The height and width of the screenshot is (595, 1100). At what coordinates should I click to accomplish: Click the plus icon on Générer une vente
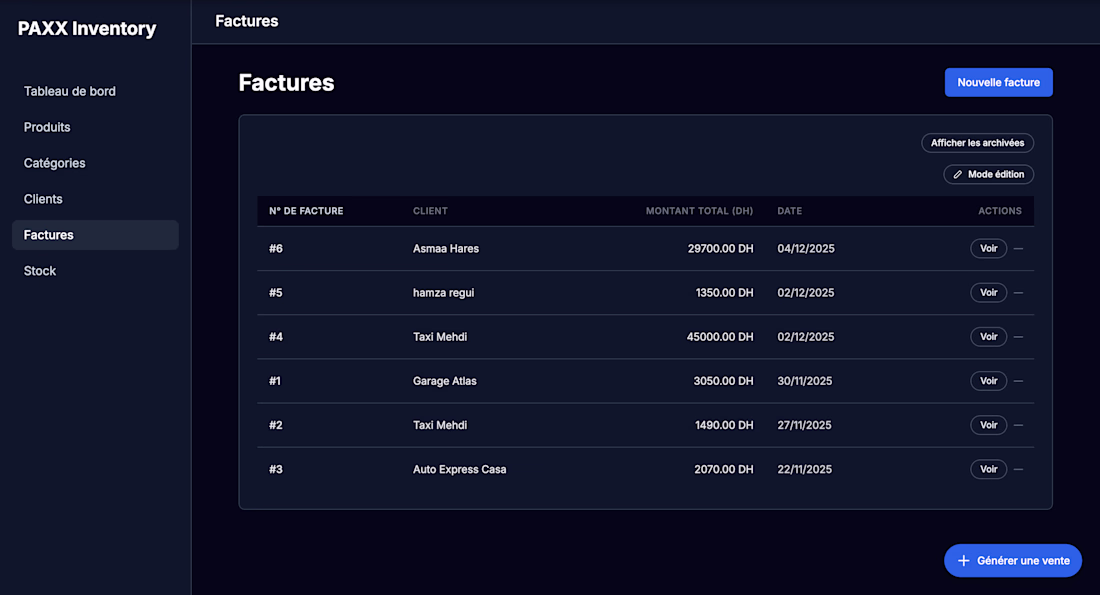[x=964, y=561]
